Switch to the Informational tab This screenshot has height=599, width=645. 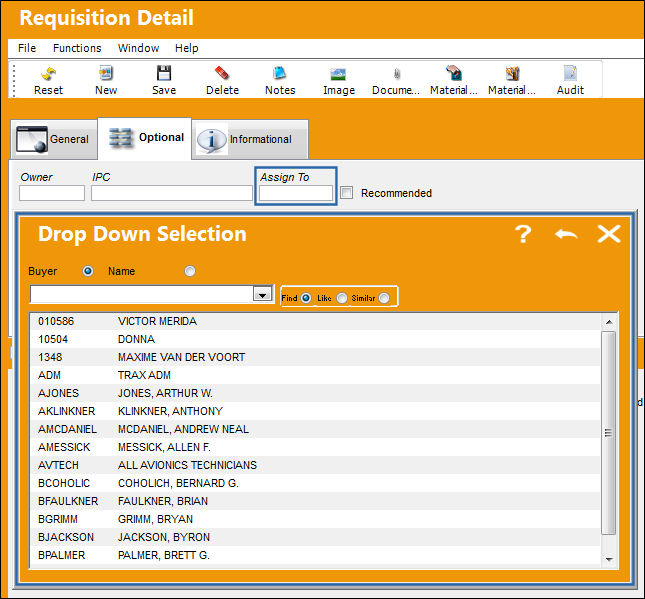tap(250, 139)
